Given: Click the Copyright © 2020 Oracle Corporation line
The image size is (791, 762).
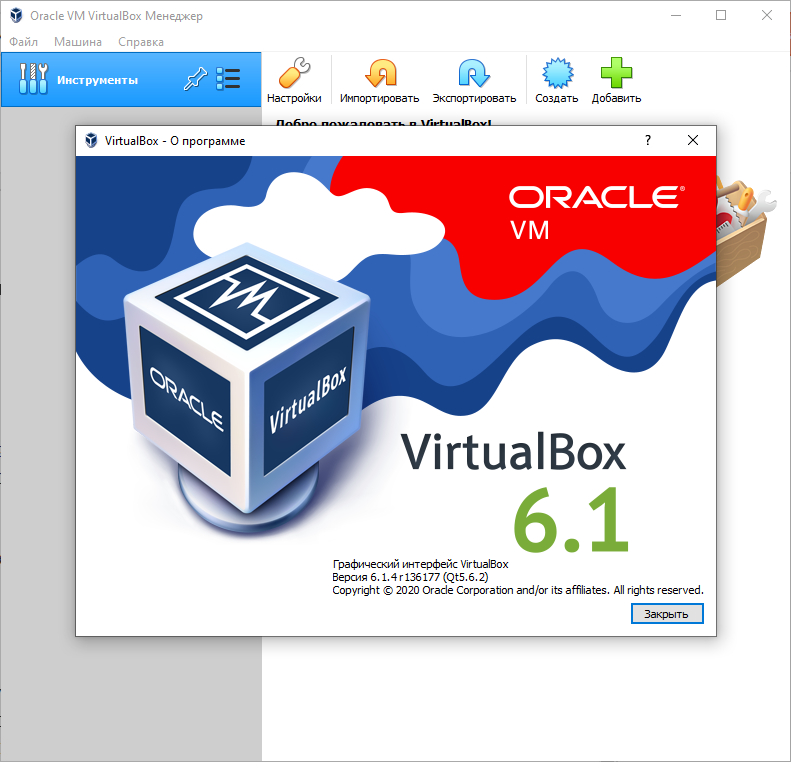Looking at the screenshot, I should tap(518, 590).
